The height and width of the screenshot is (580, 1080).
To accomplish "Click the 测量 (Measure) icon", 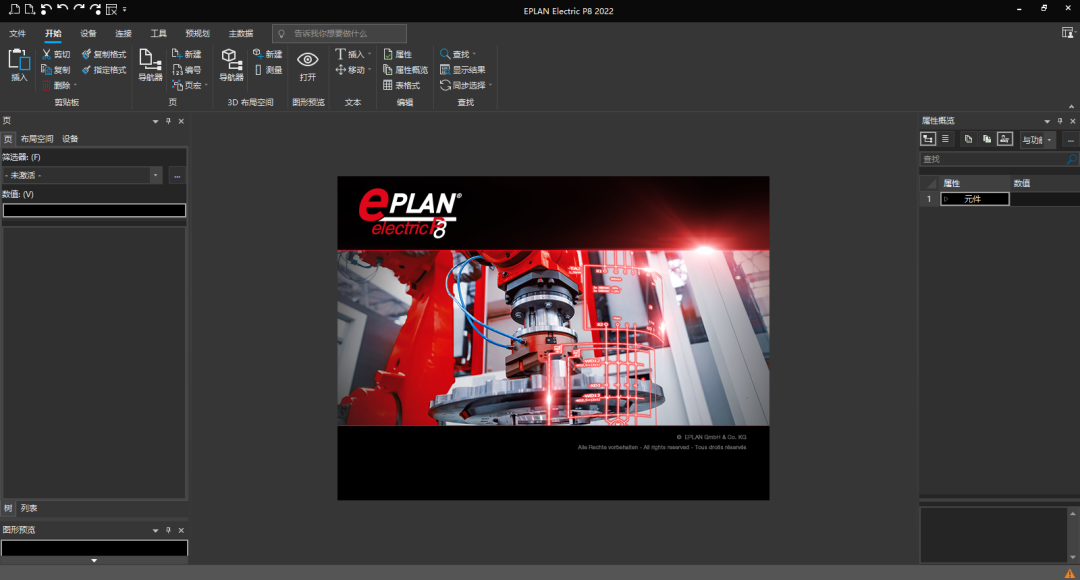I will coord(261,69).
